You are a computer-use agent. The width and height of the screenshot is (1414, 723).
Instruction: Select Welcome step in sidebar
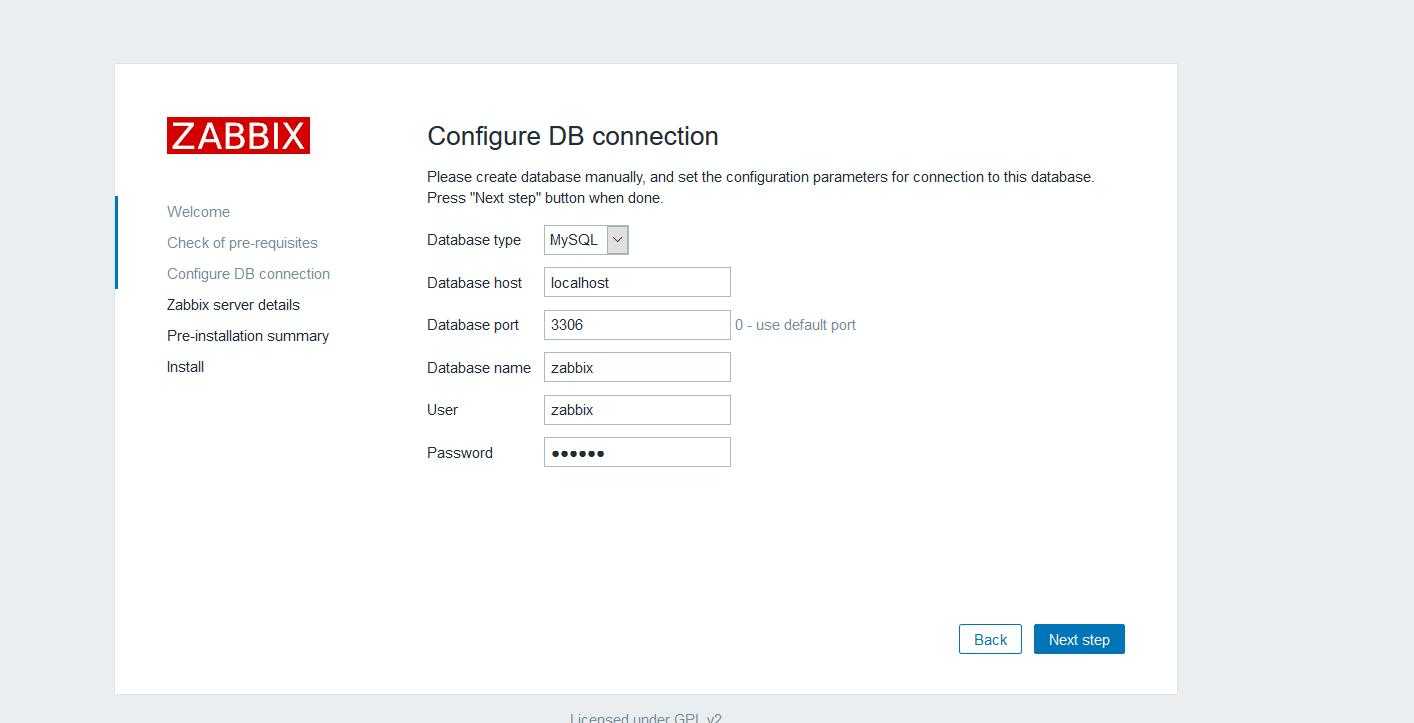[x=198, y=212]
